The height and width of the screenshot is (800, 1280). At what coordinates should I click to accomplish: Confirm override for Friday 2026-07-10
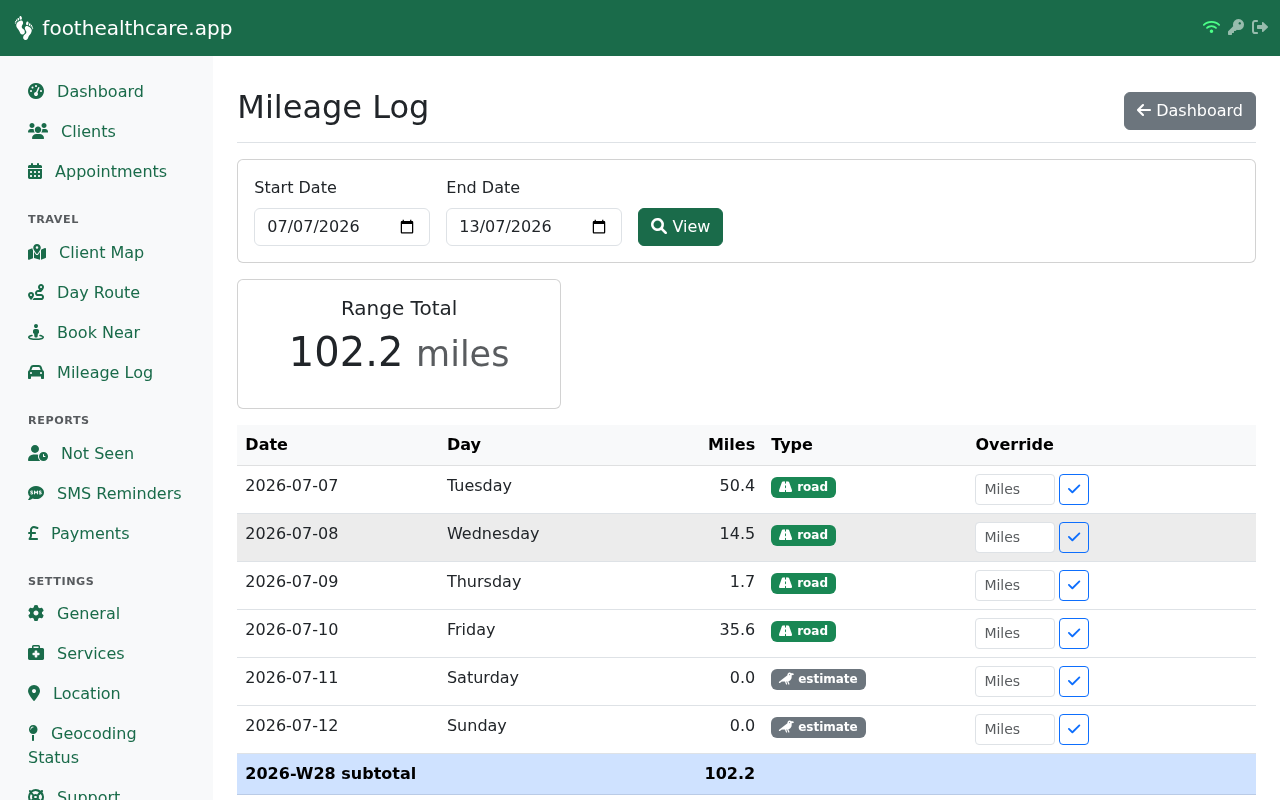(x=1074, y=633)
